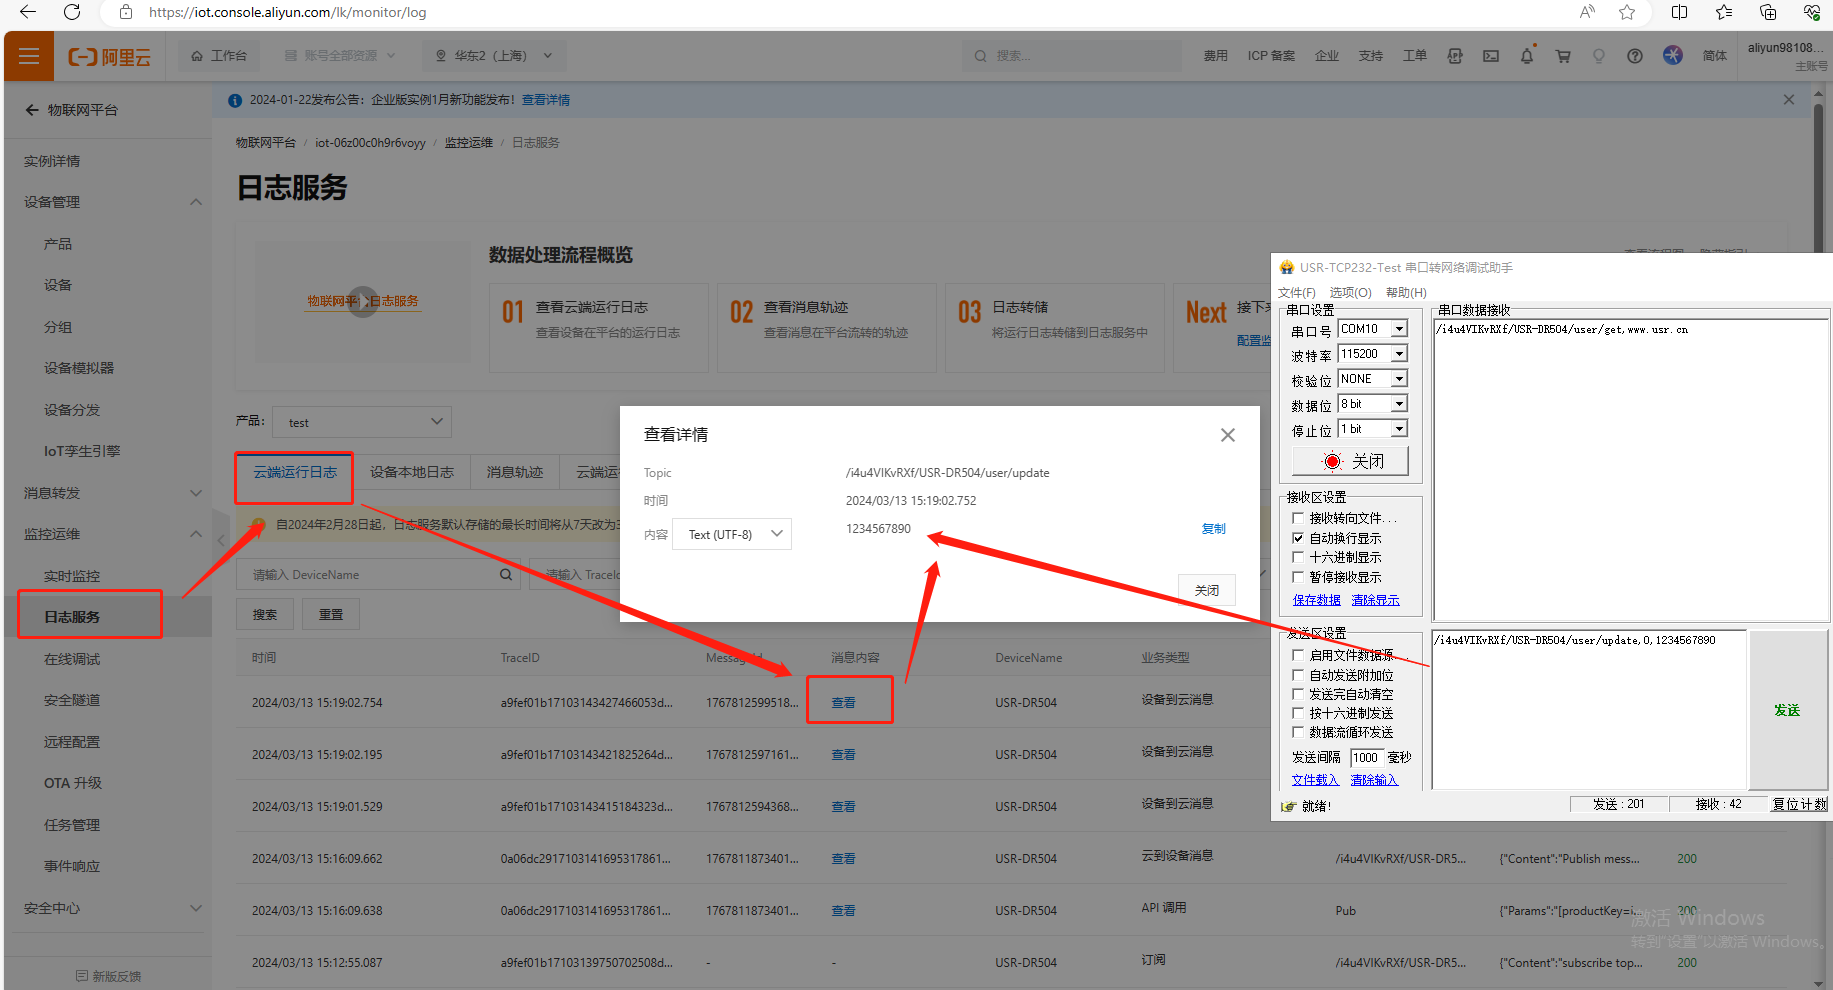Image resolution: width=1833 pixels, height=990 pixels.
Task: Click the help question mark icon
Action: coord(1634,56)
